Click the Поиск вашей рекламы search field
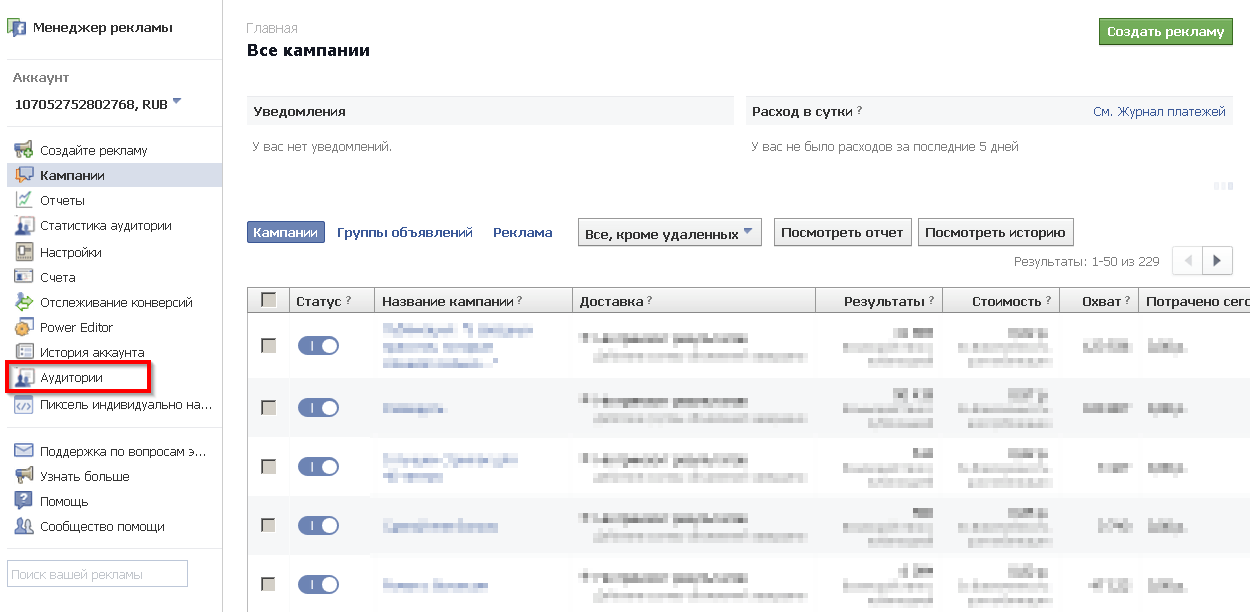Image resolution: width=1250 pixels, height=612 pixels. [x=97, y=574]
